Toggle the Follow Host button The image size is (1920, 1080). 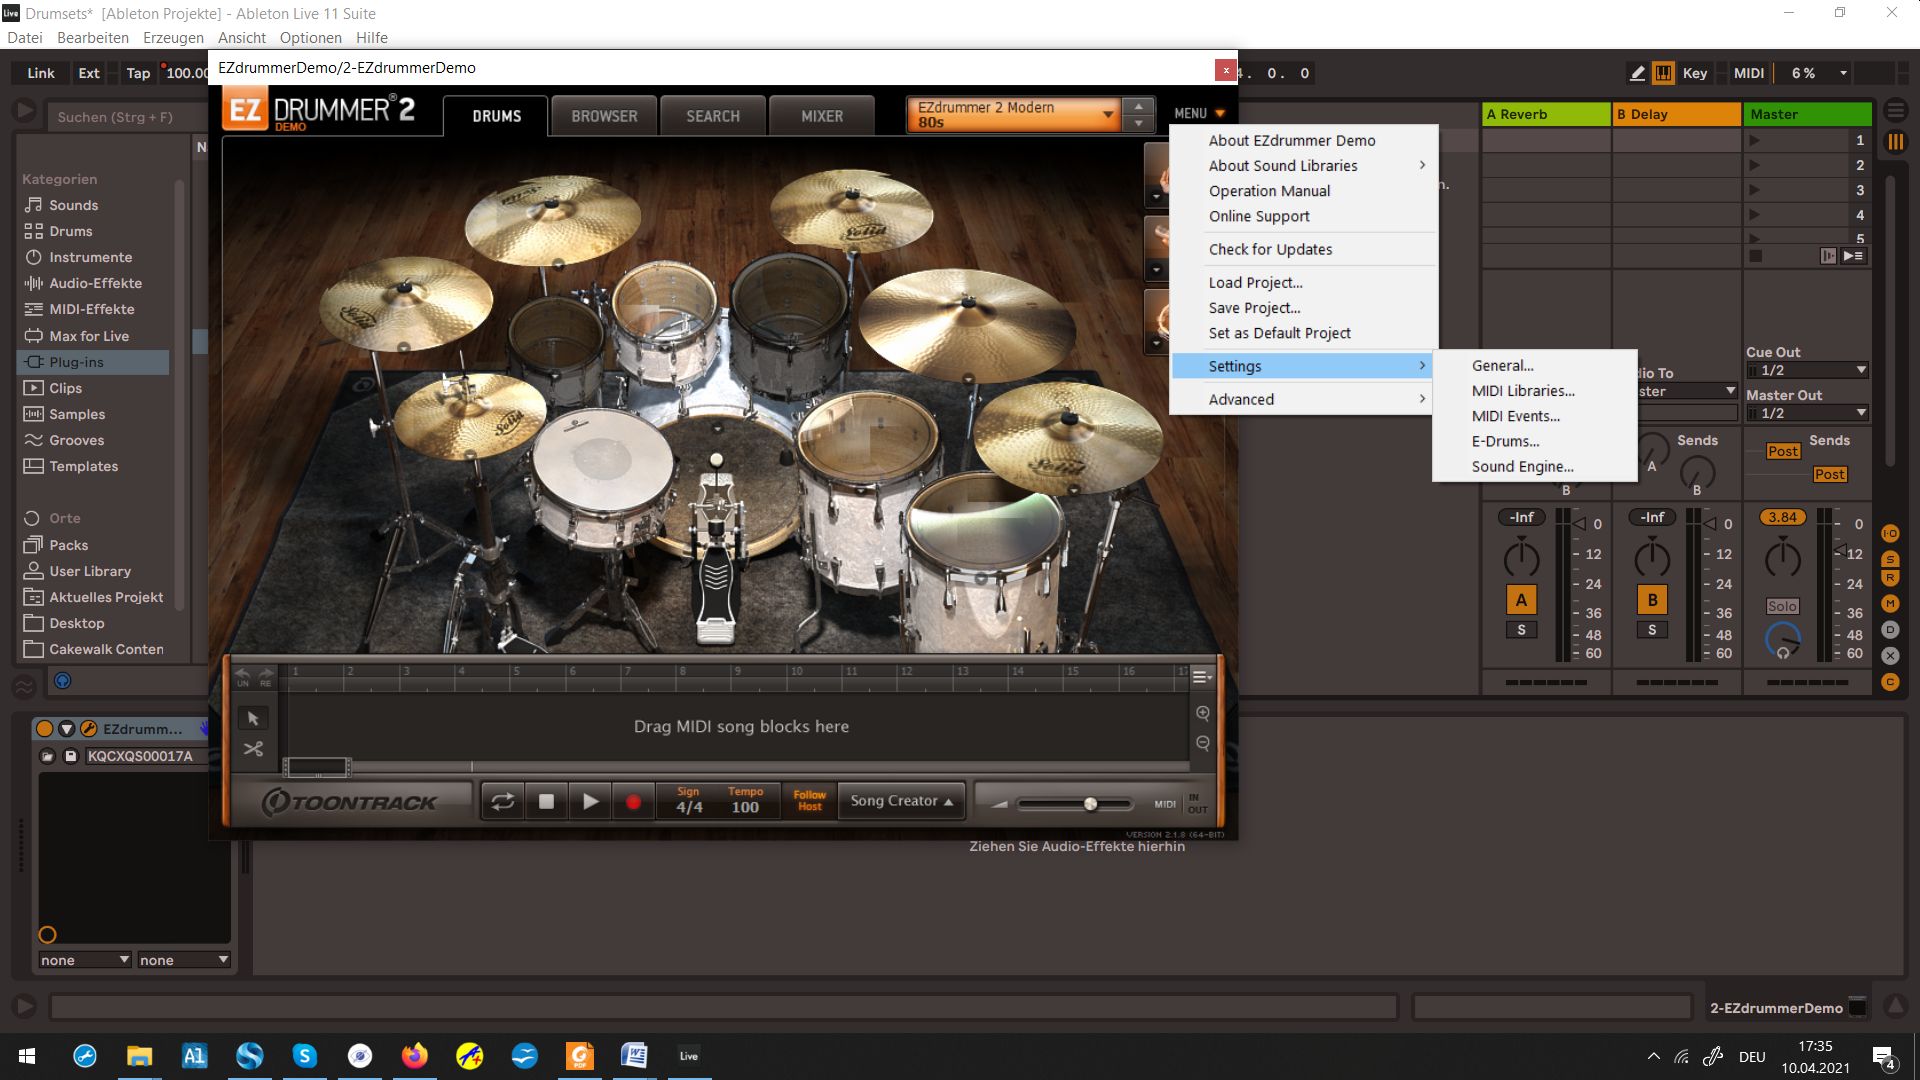(x=809, y=801)
